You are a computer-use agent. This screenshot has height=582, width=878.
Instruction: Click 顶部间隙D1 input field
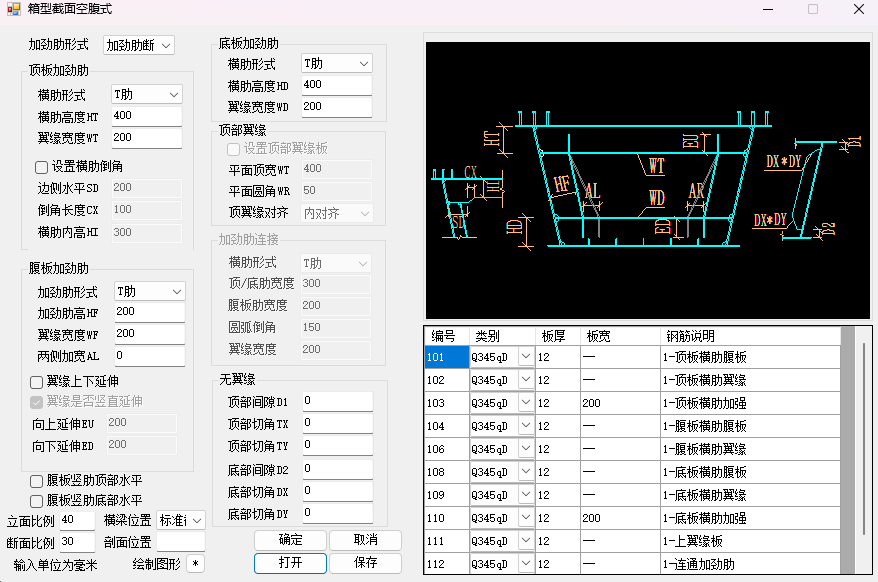pos(338,401)
